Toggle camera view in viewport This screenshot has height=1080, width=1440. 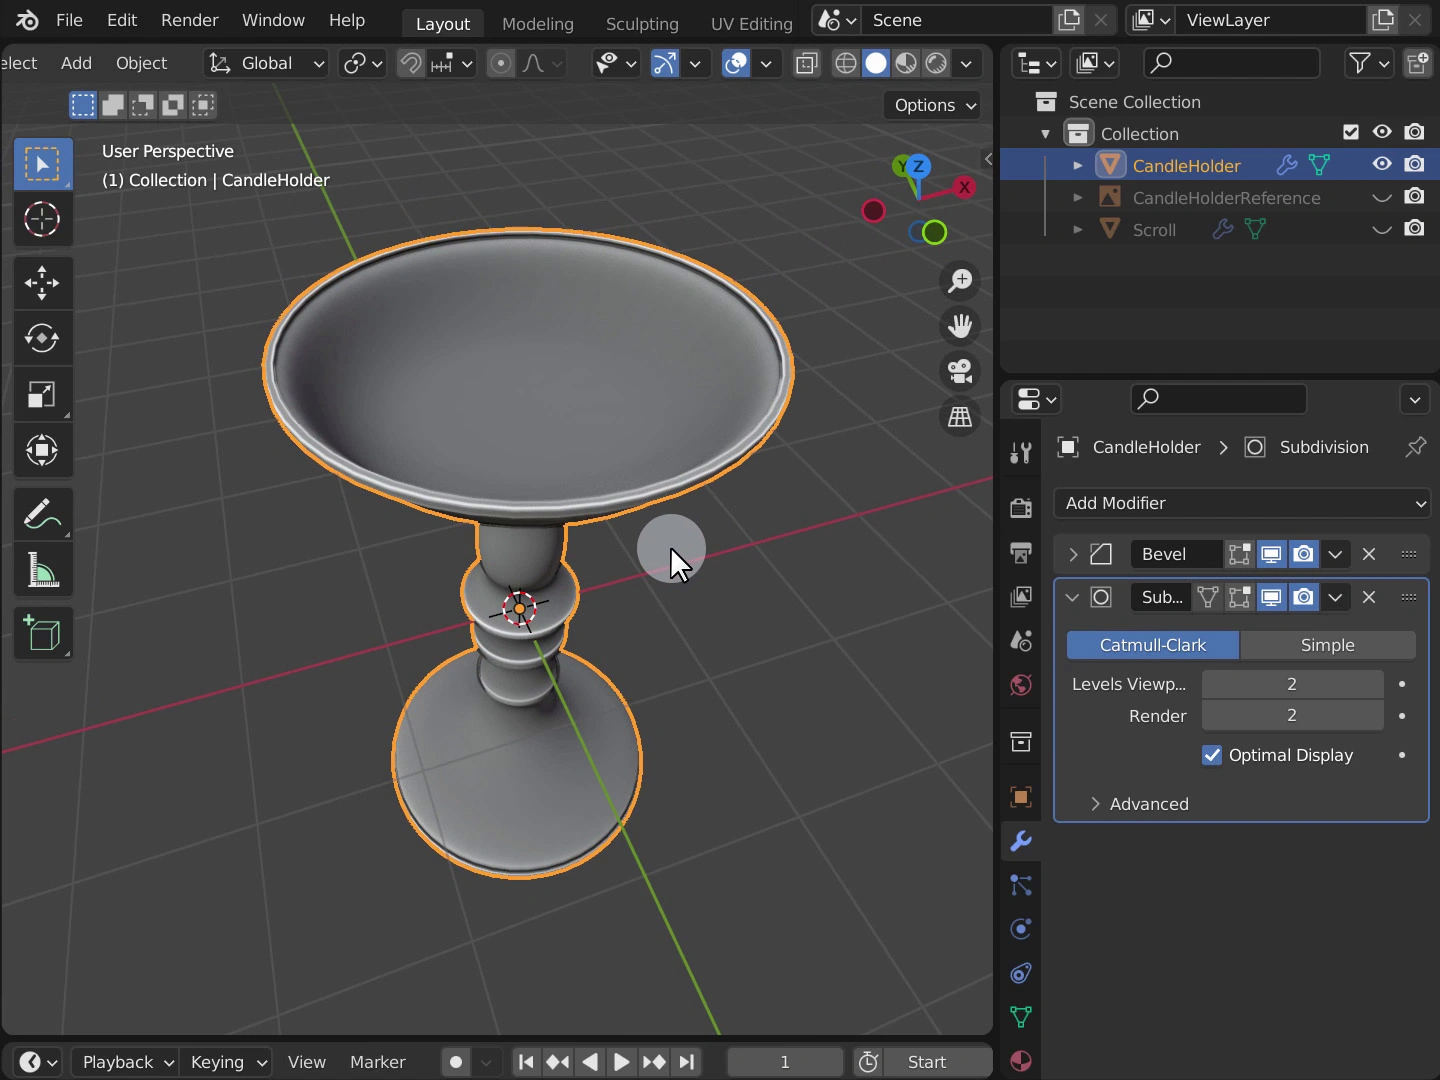tap(960, 371)
